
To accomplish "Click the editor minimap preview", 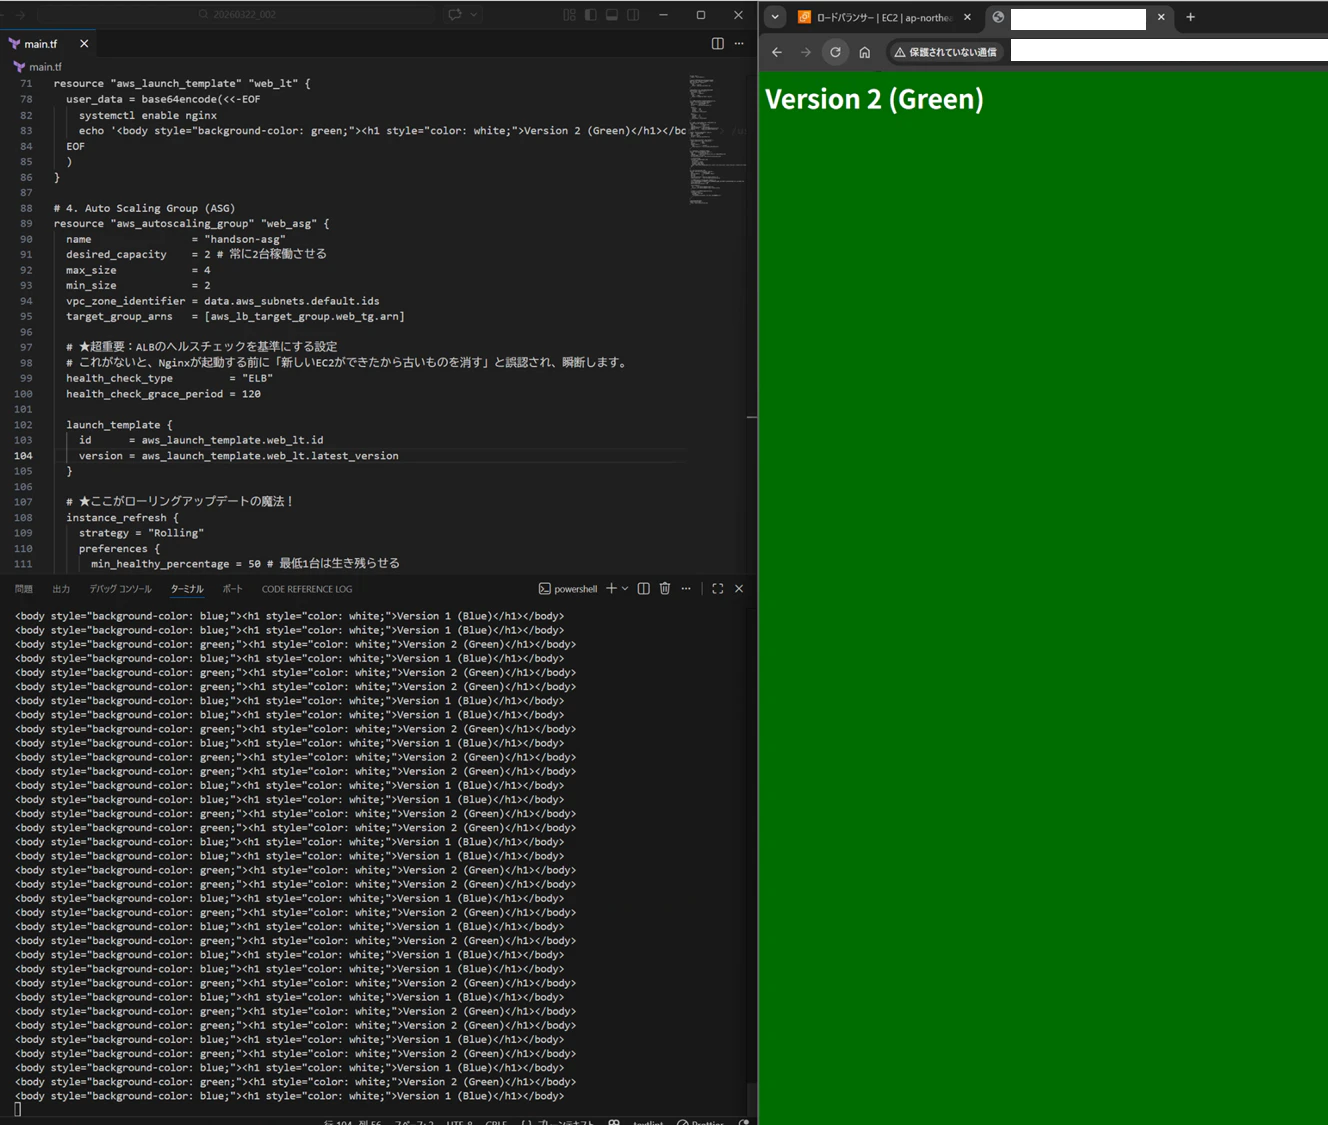I will (716, 139).
